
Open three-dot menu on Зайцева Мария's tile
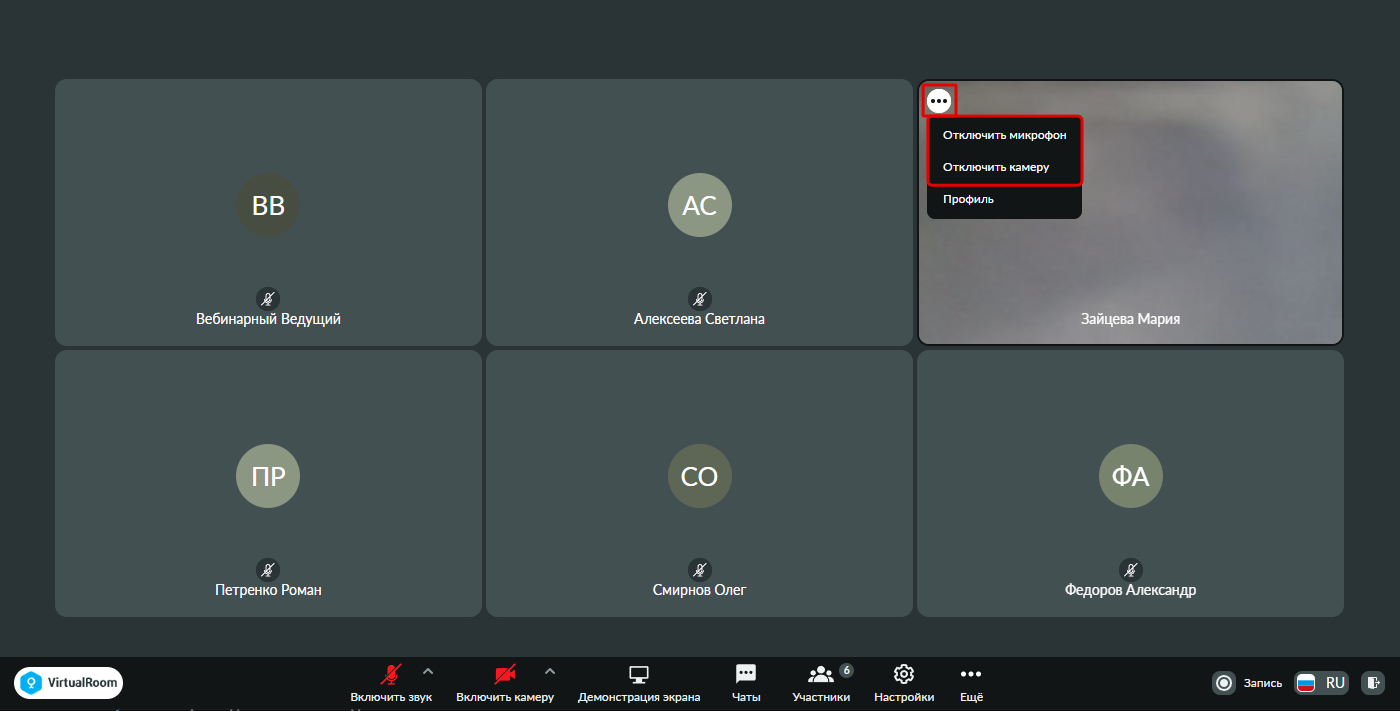(x=939, y=100)
